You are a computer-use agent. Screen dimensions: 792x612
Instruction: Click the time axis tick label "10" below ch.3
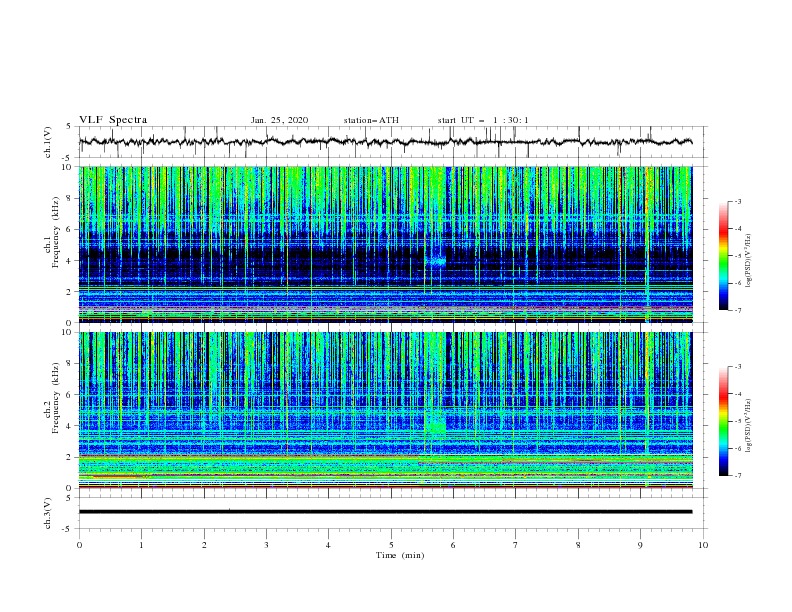[703, 545]
